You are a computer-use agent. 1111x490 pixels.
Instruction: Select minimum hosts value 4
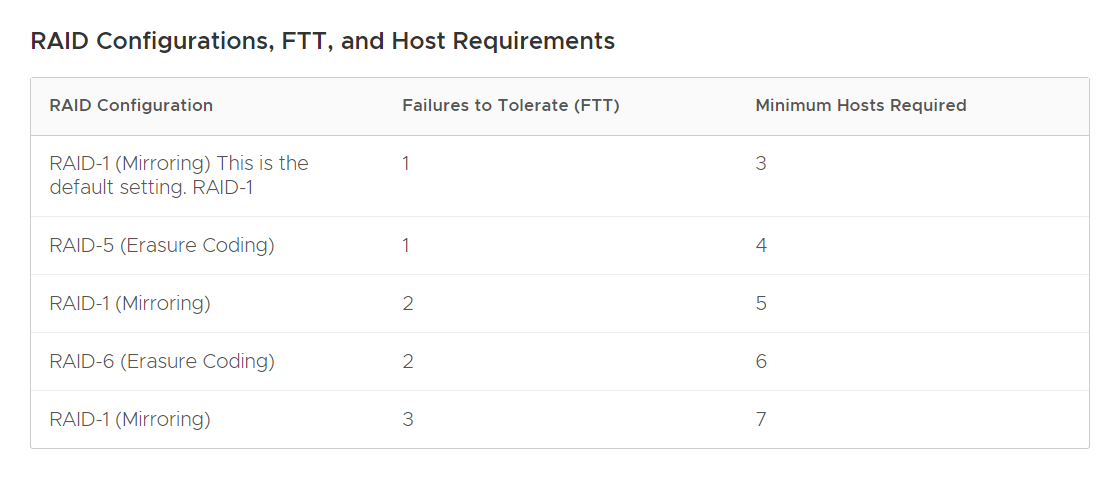(x=761, y=245)
